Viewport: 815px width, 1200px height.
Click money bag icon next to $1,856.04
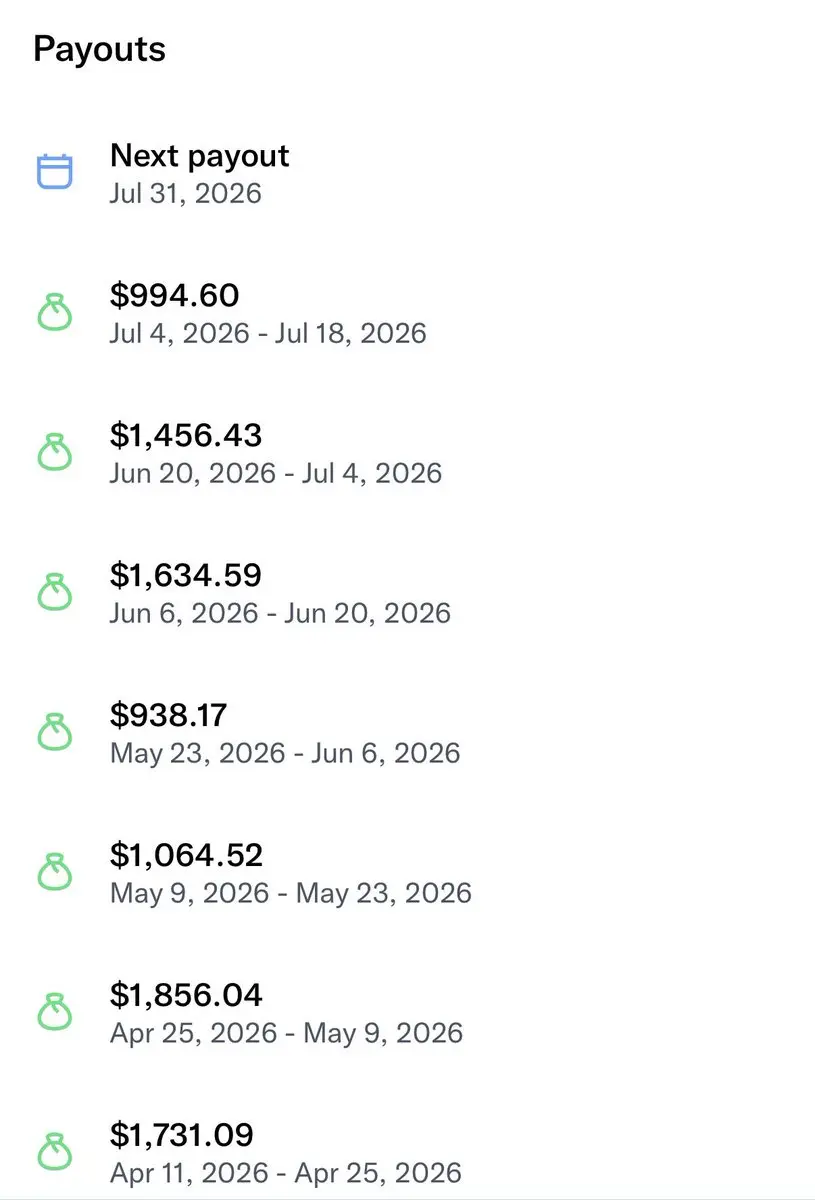[x=55, y=1012]
